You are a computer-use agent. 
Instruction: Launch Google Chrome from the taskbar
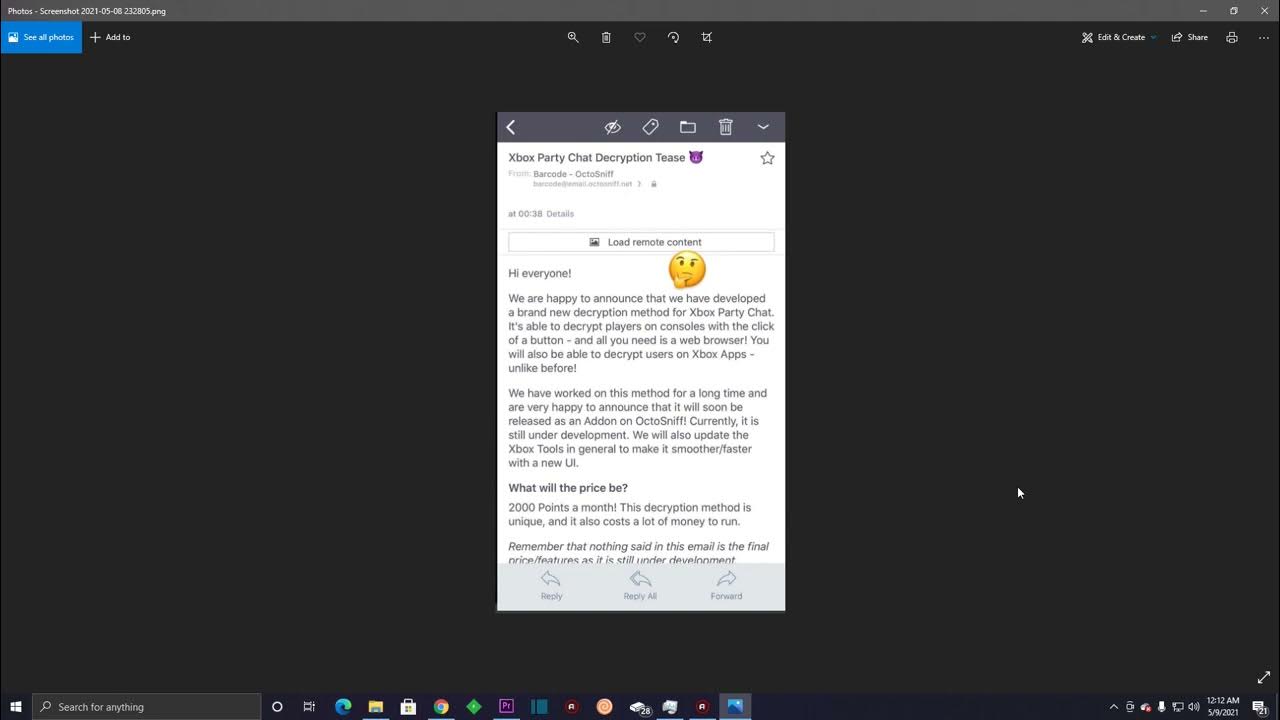pyautogui.click(x=441, y=706)
